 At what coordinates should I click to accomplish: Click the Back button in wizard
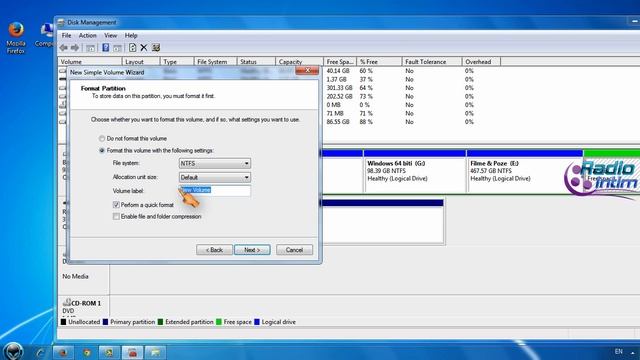pyautogui.click(x=214, y=250)
